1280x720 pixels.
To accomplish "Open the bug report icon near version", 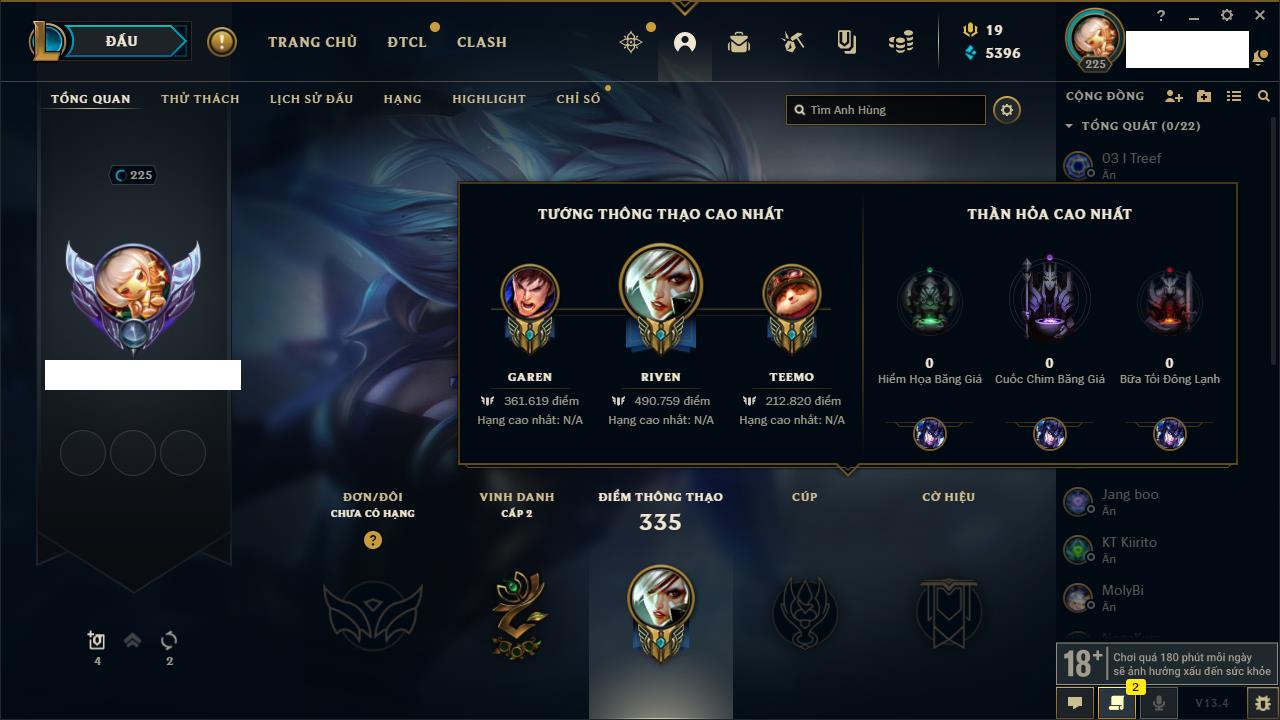I will pos(1263,703).
